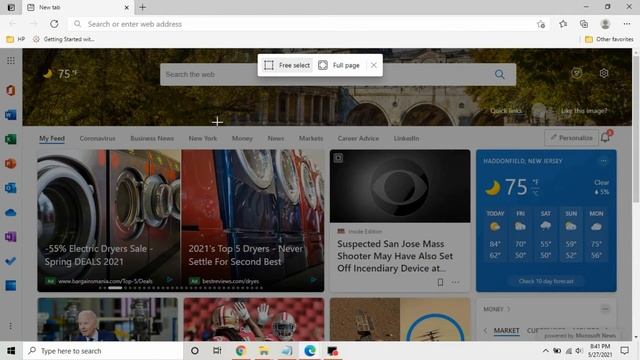Image resolution: width=640 pixels, height=360 pixels.
Task: Select the My Feed tab
Action: click(x=52, y=138)
